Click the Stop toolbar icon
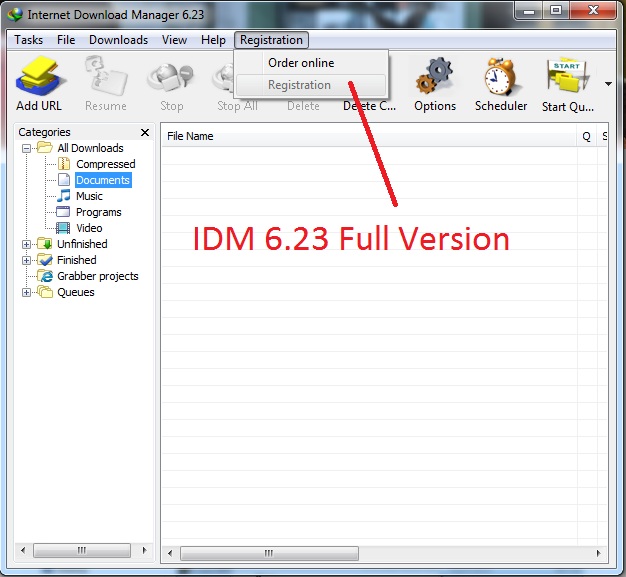 tap(171, 77)
